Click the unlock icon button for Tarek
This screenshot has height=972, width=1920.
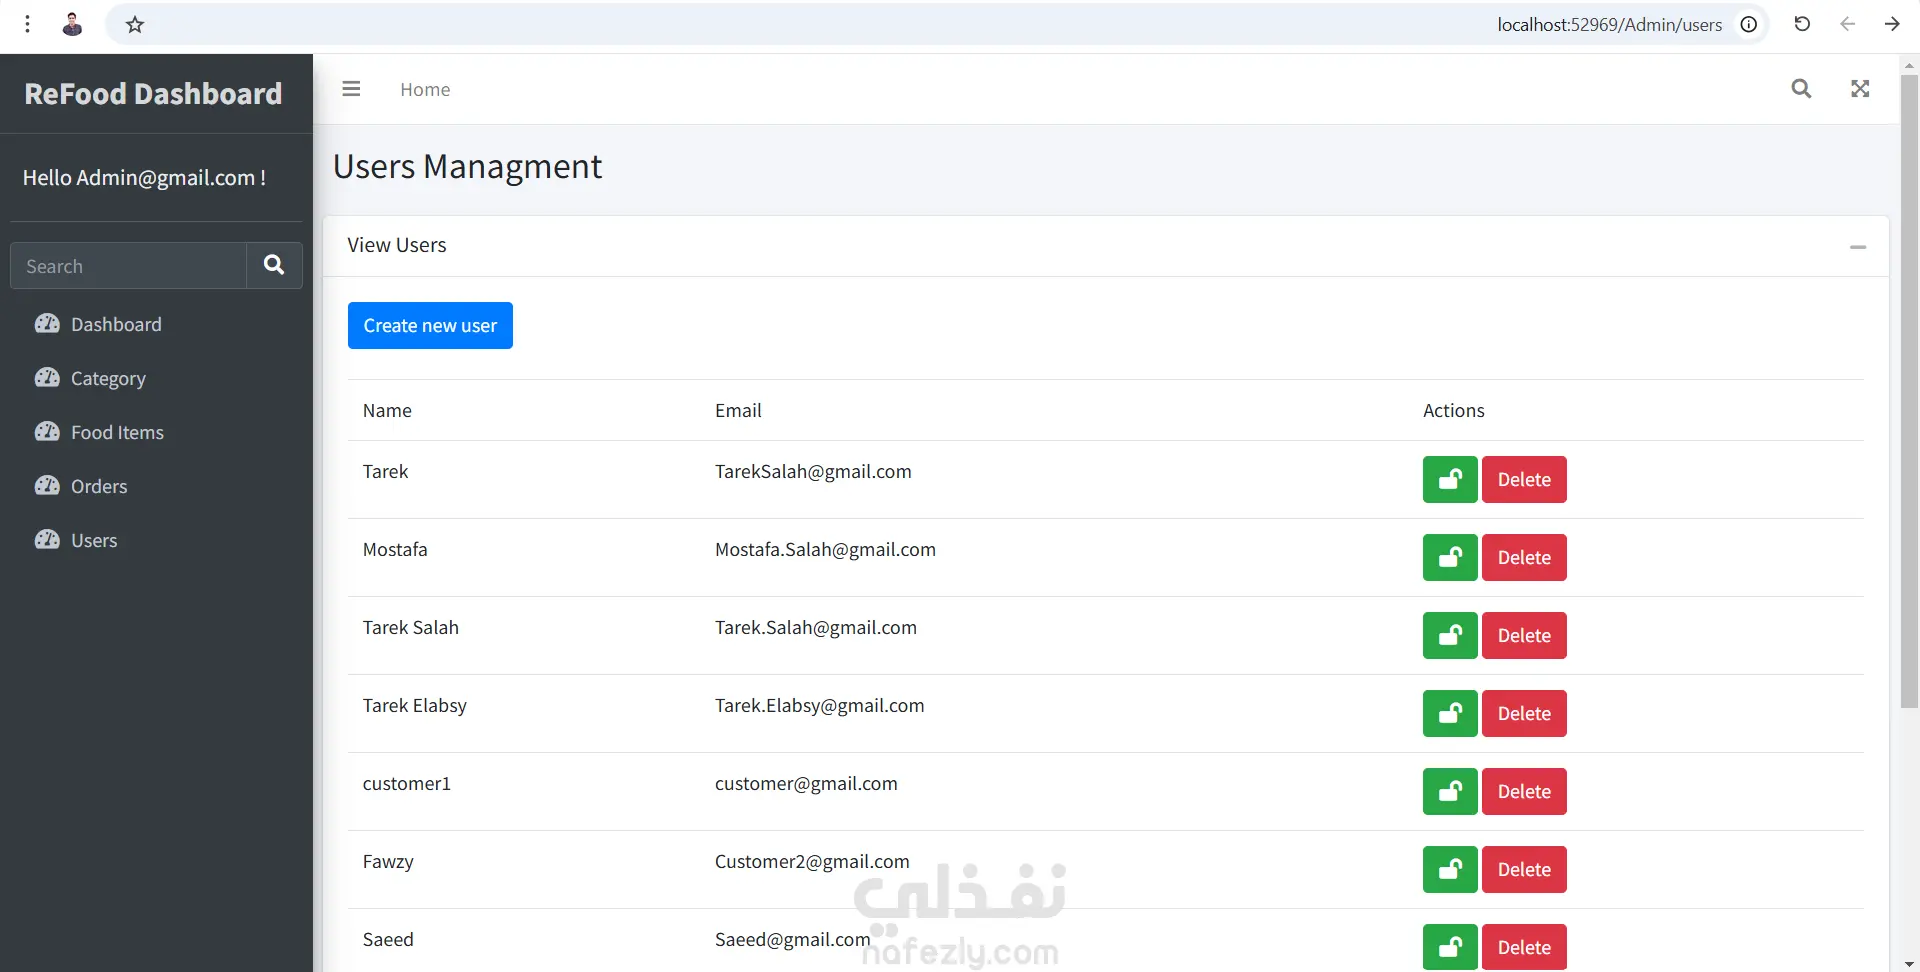1450,479
